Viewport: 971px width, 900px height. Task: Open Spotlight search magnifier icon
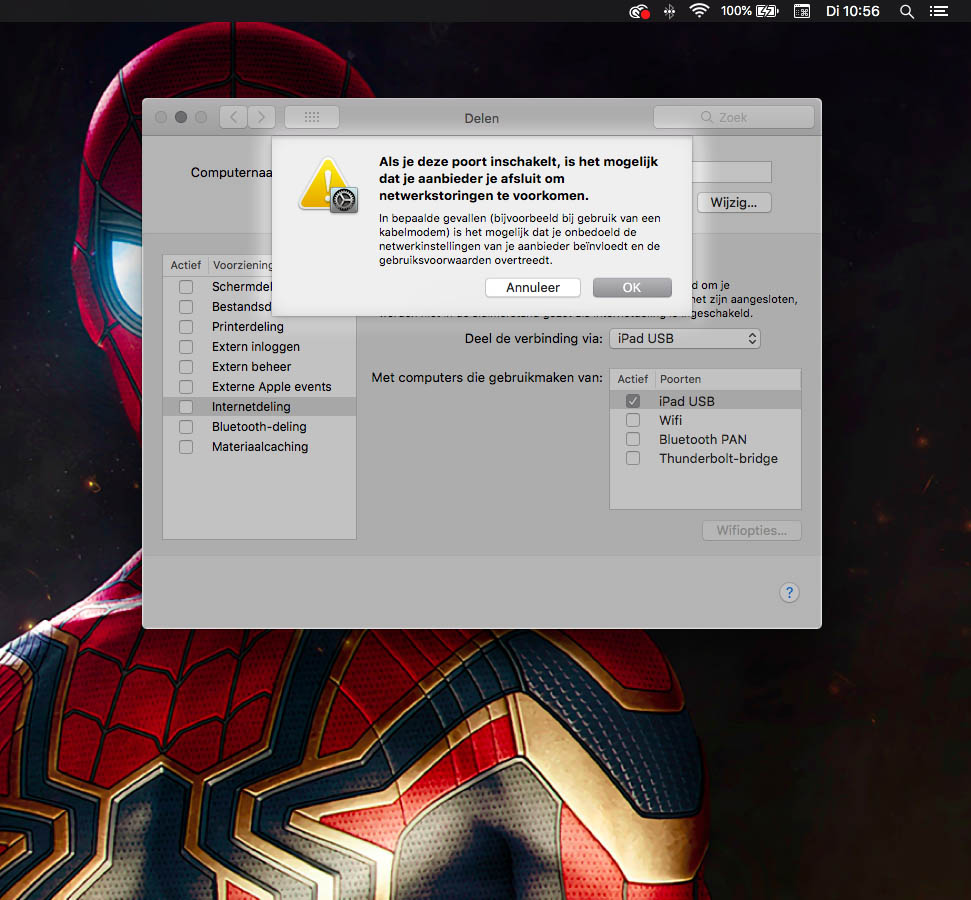point(907,12)
